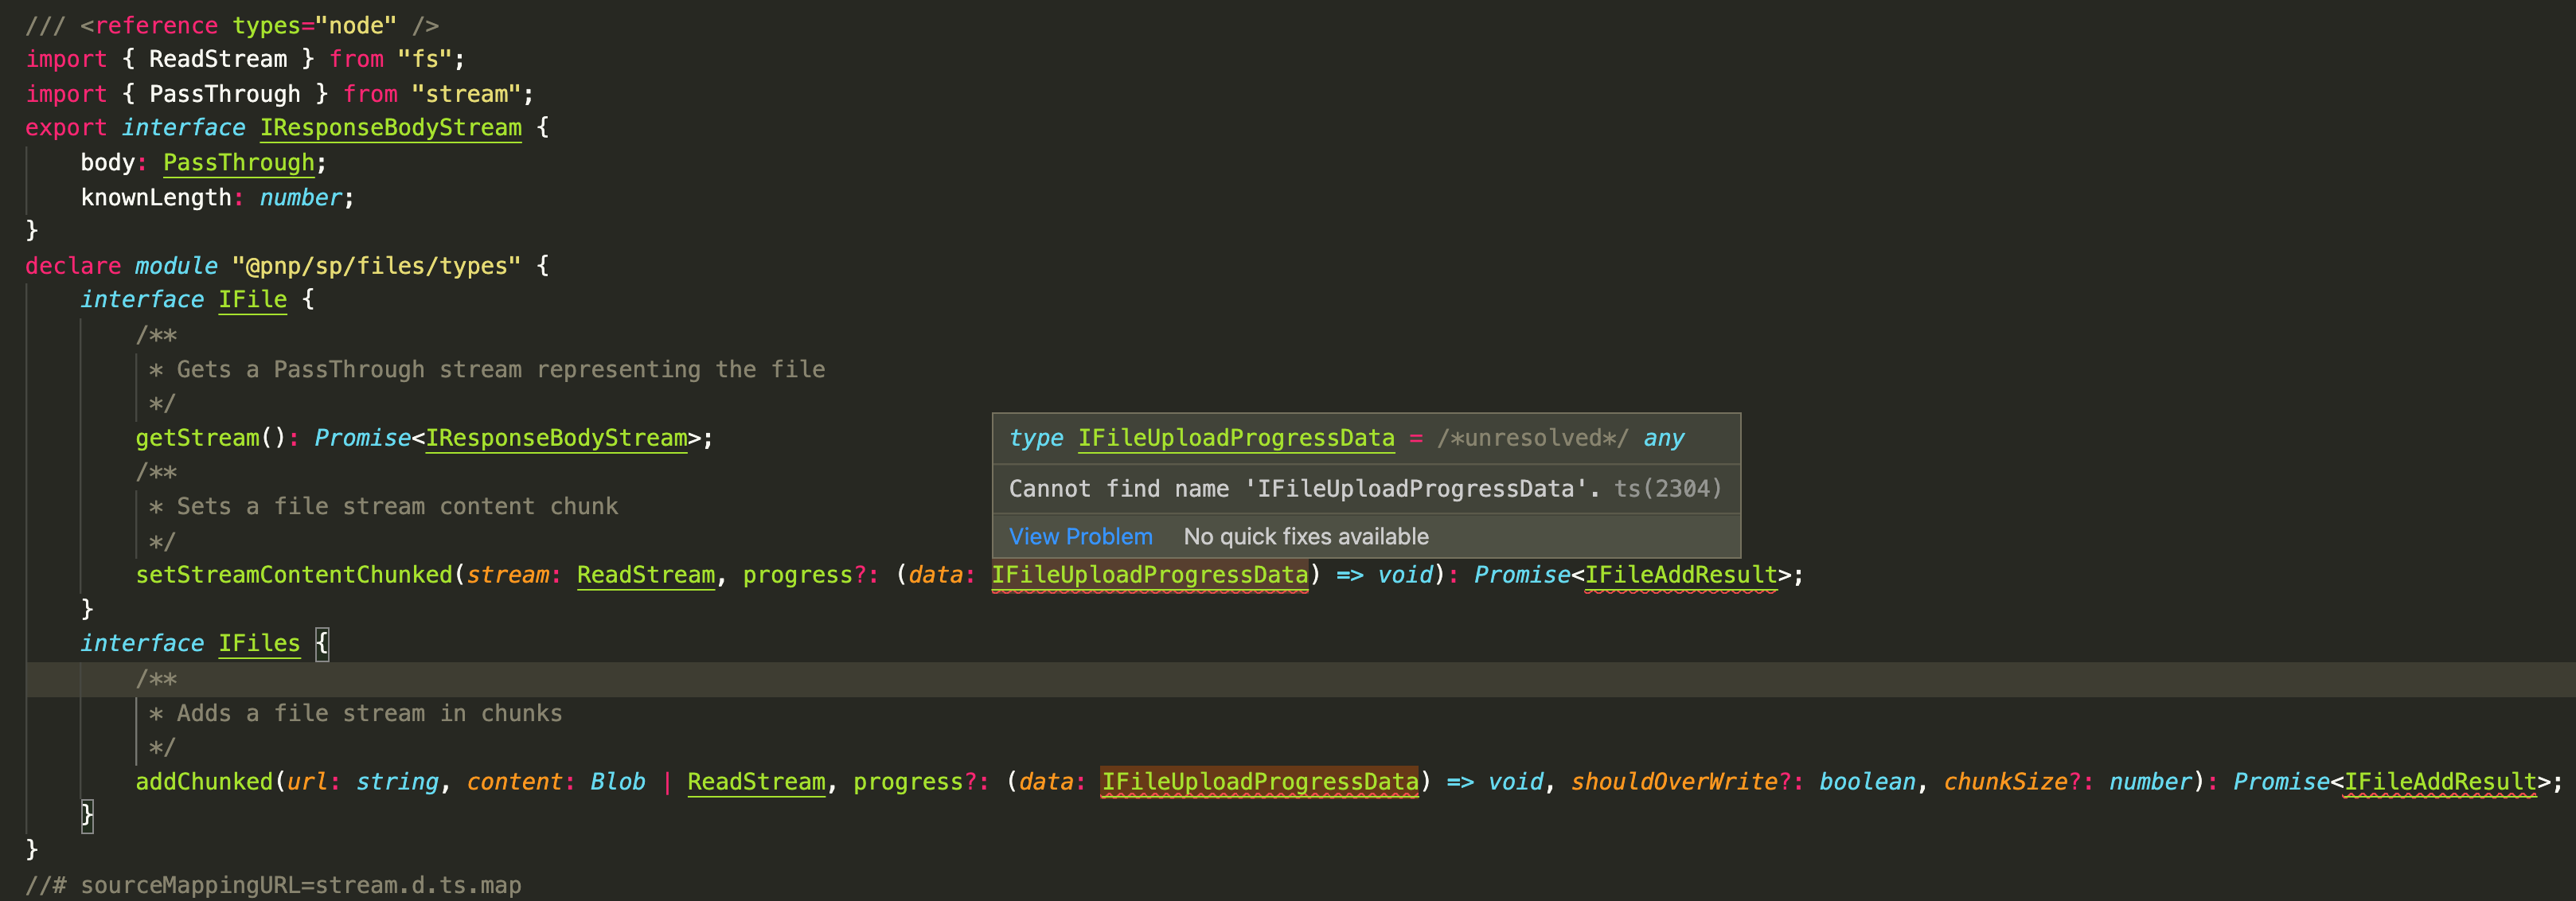Click the error code ts(2304)
The width and height of the screenshot is (2576, 901).
pos(1668,489)
